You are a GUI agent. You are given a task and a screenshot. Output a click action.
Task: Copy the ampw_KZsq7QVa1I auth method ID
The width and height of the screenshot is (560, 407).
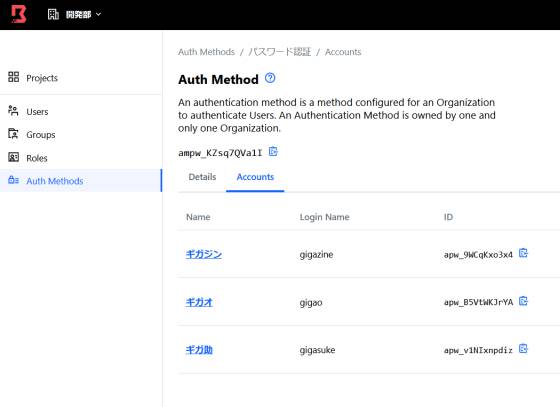[273, 152]
